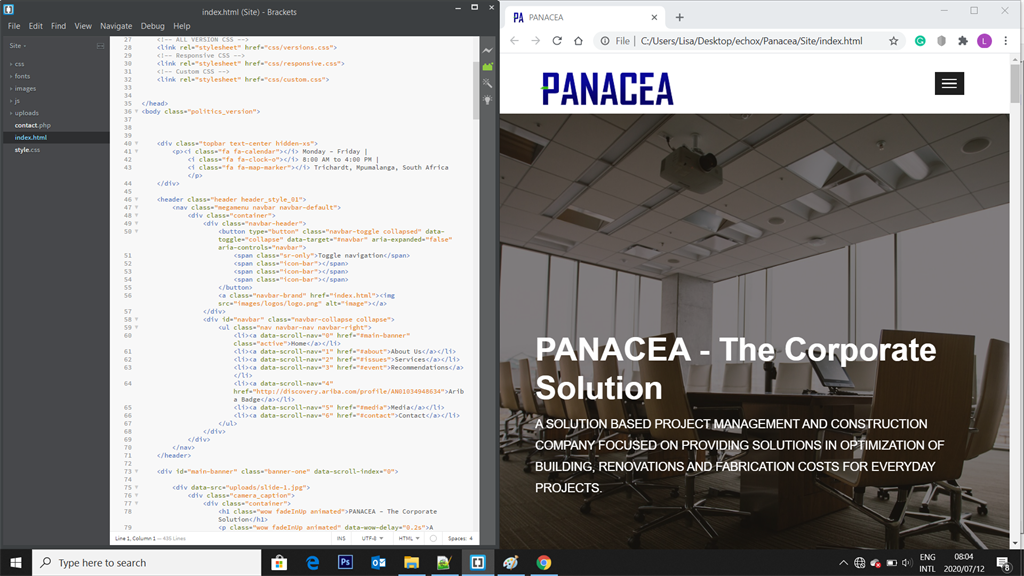This screenshot has height=576, width=1024.
Task: Toggle the INS insert mode indicator
Action: coord(341,539)
